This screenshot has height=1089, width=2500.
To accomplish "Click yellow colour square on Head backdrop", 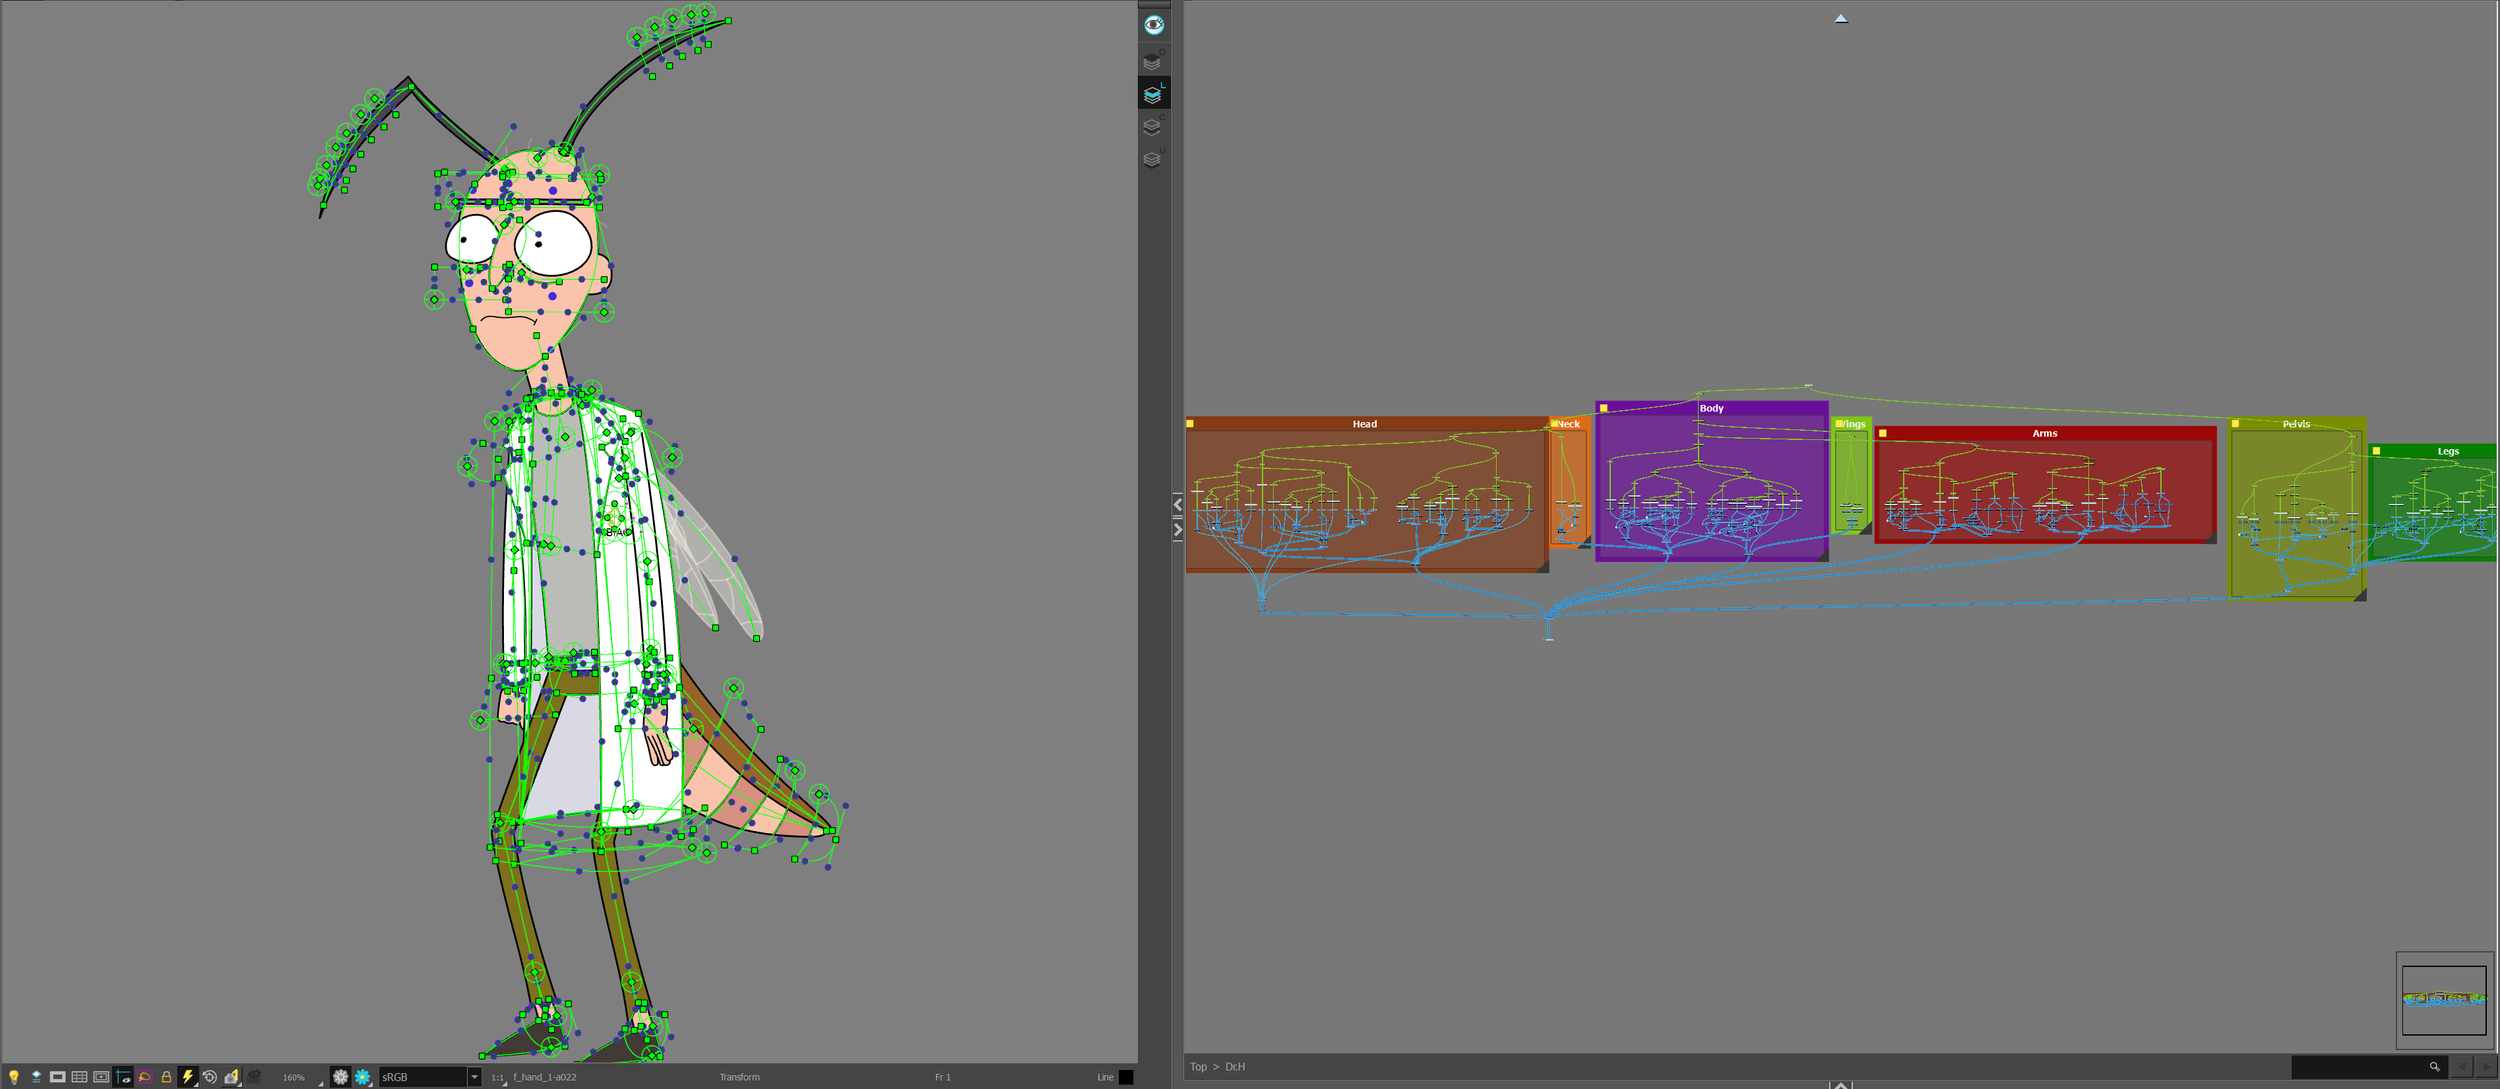I will (x=1190, y=424).
